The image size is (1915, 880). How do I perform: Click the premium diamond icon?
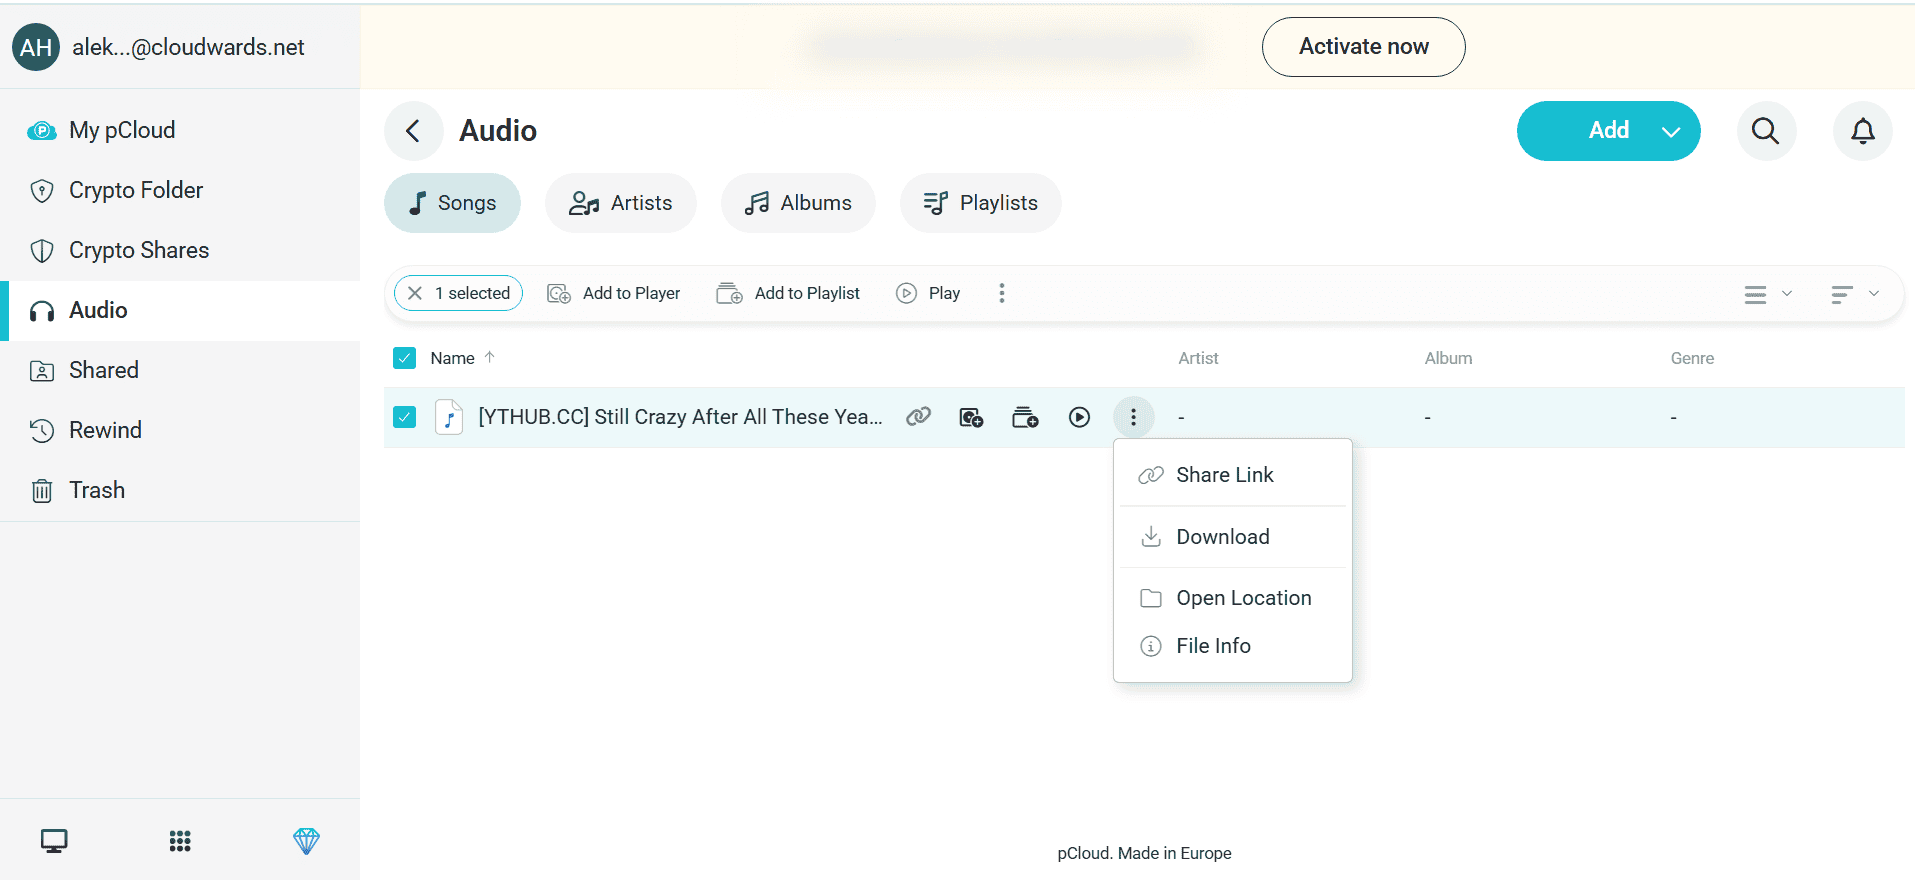[306, 841]
